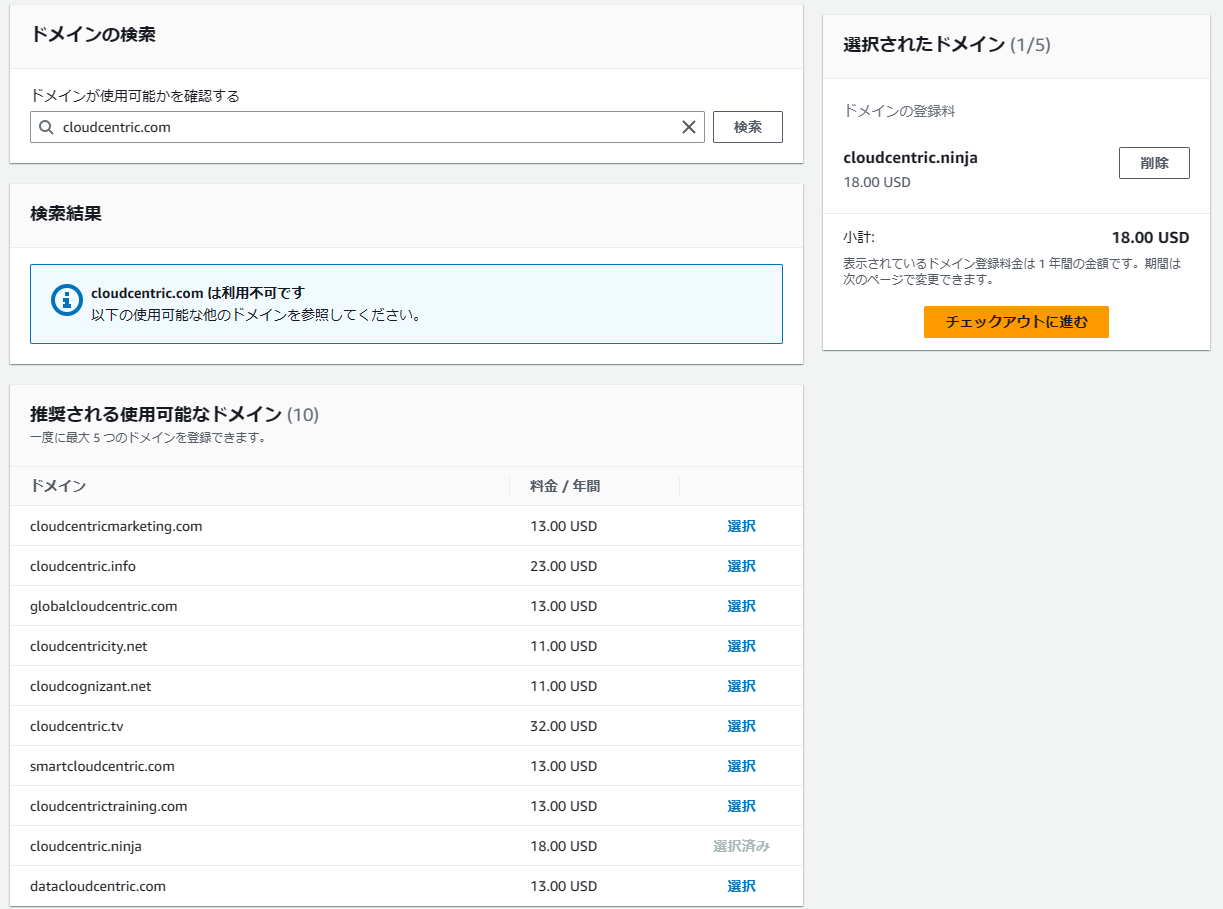Remove cloudcentric.ninja with the 削除 button
Screen dimensions: 1223x909
click(x=1154, y=163)
